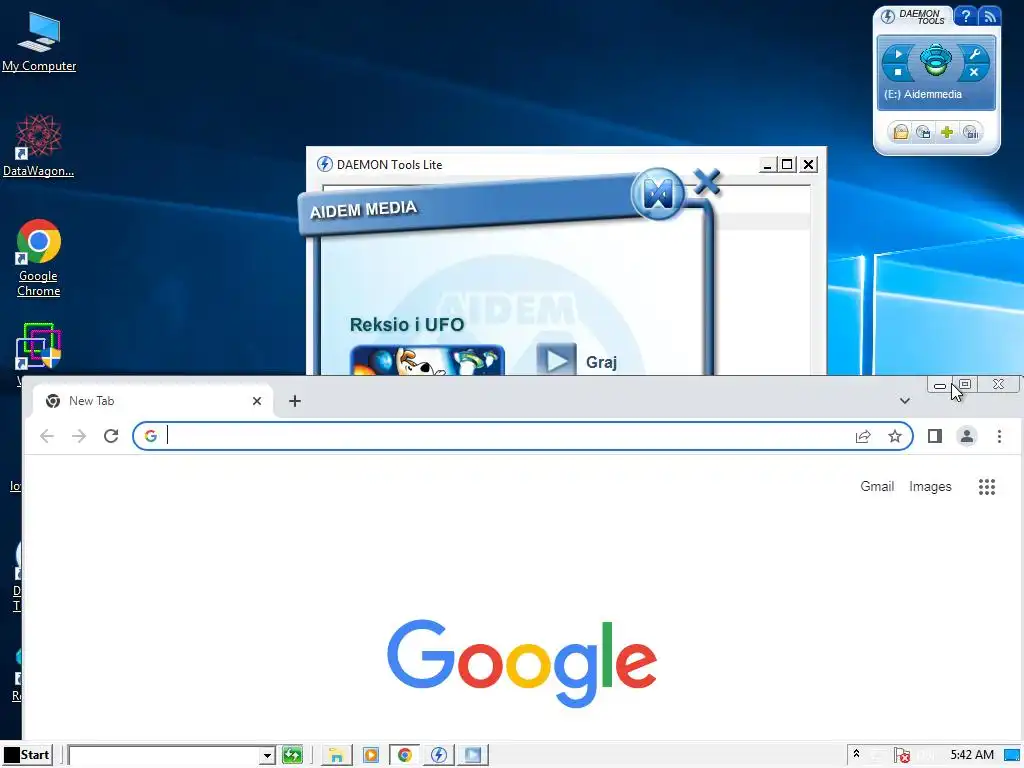Select the (E:) Aidemmedia drive label
The image size is (1024, 768).
pos(923,94)
